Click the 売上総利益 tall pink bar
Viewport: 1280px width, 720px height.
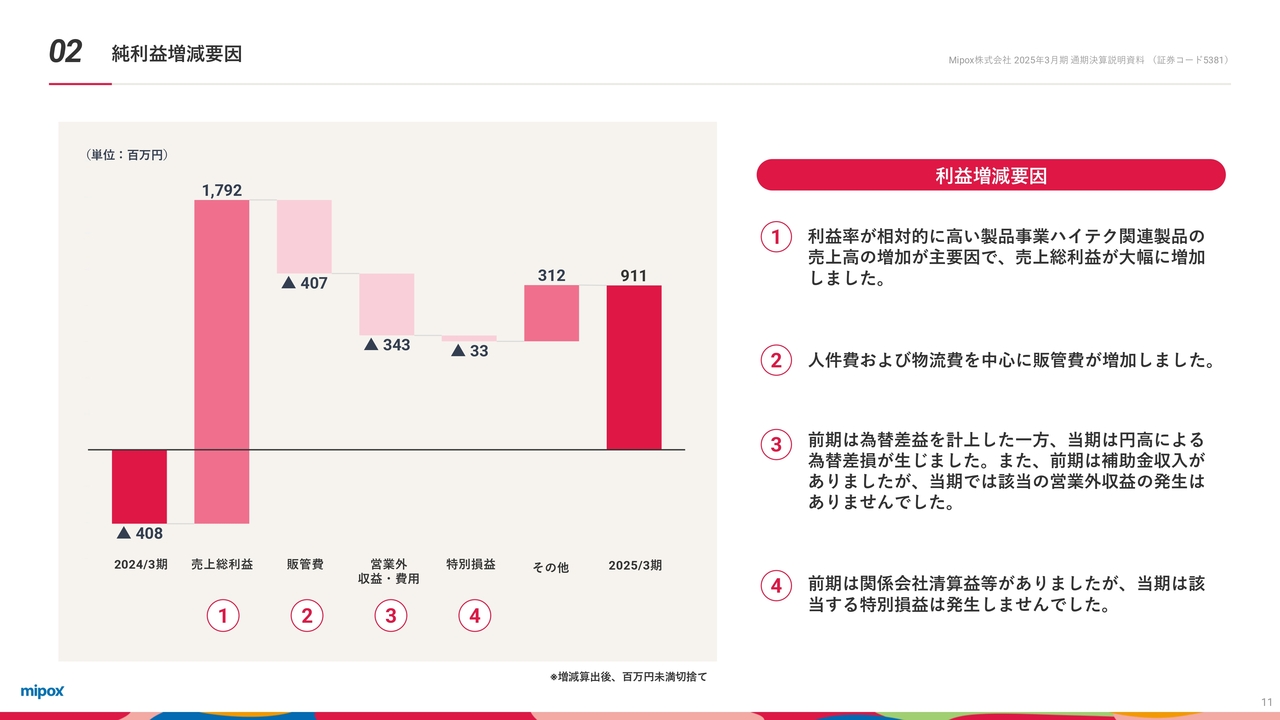click(x=222, y=361)
